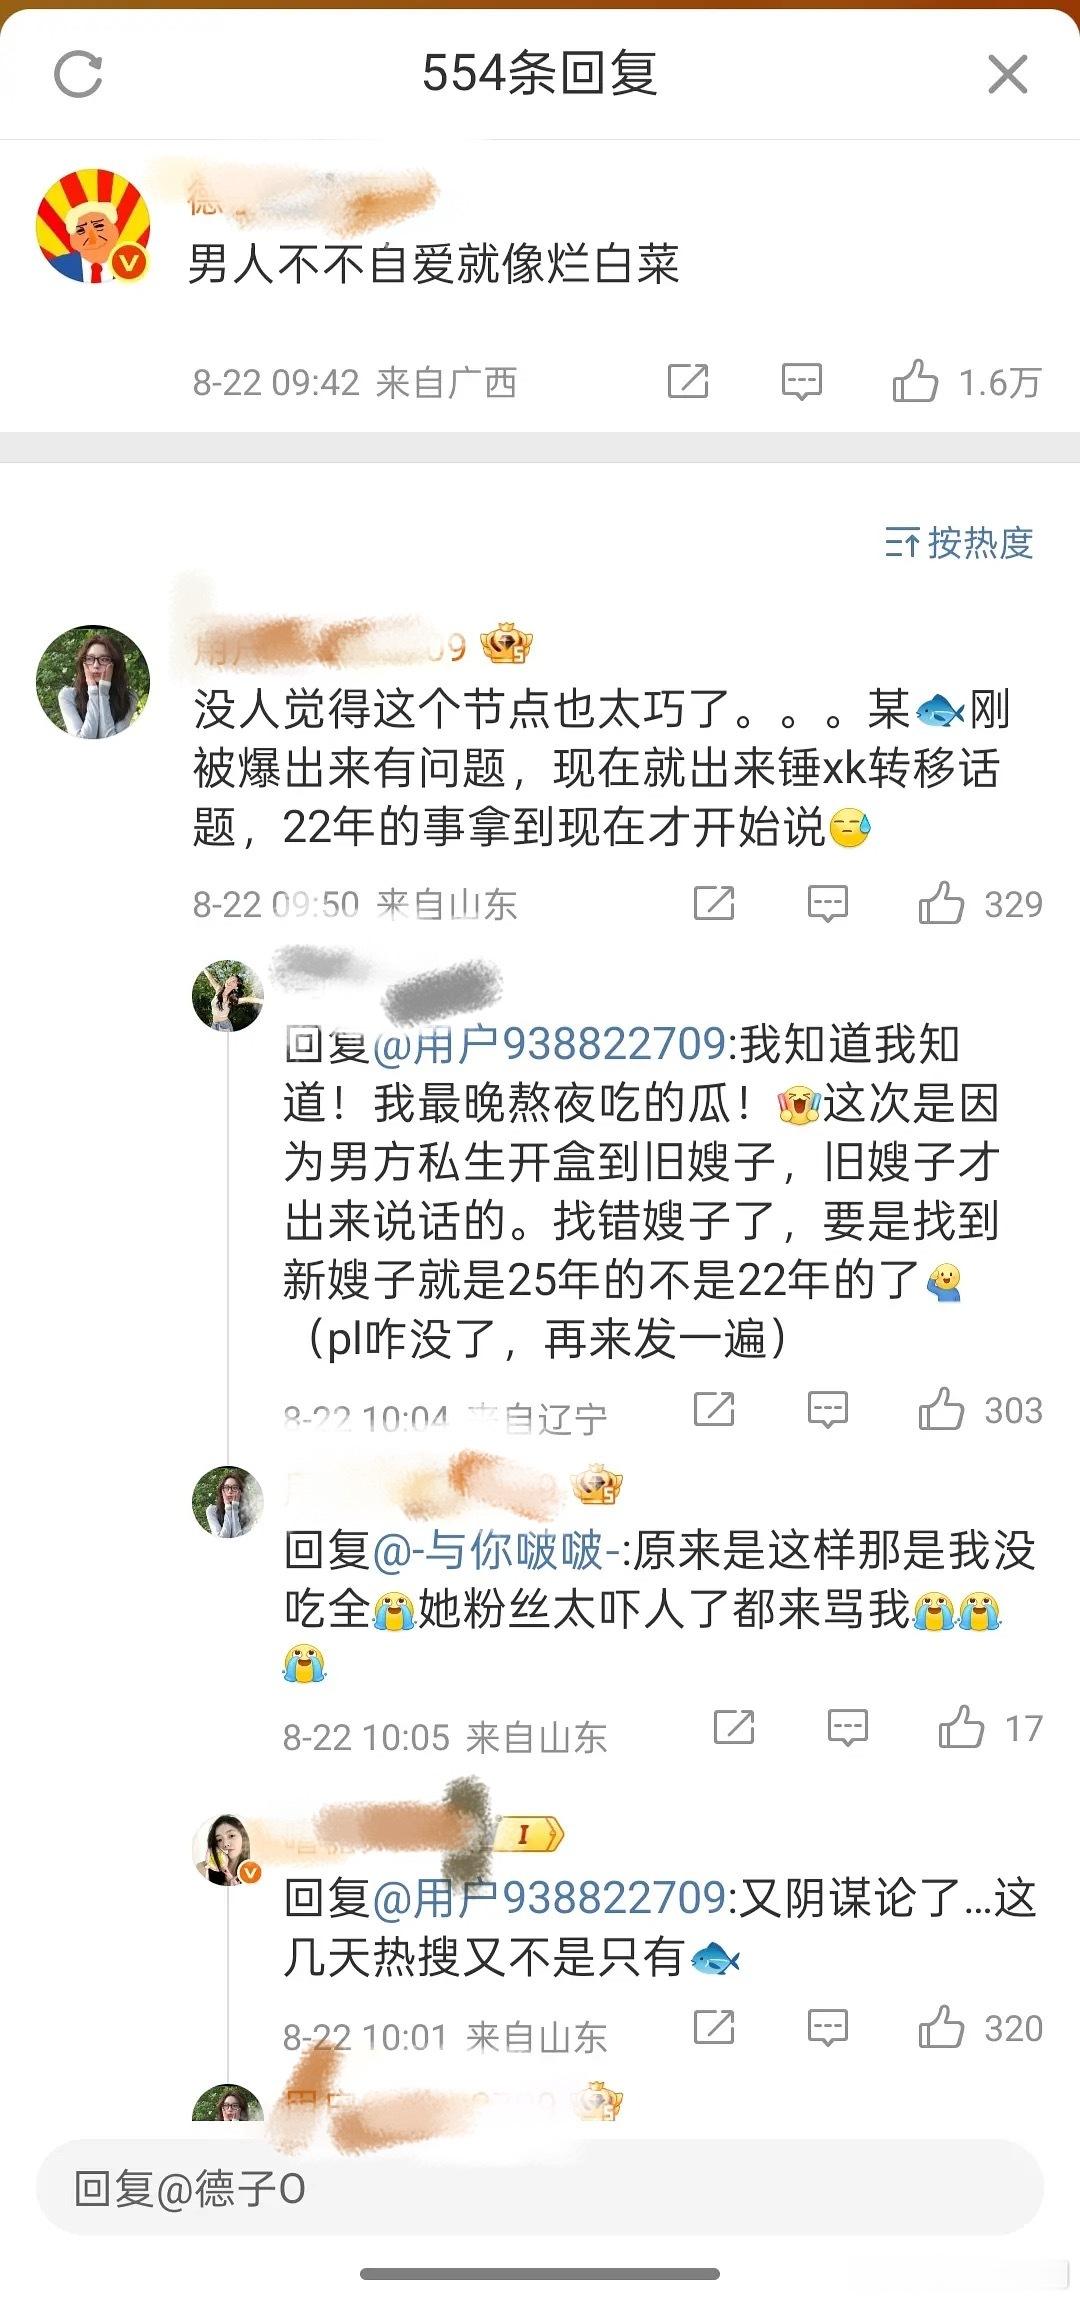Focus the 回复@德子O input field
Image resolution: width=1080 pixels, height=2301 pixels.
pos(540,2189)
